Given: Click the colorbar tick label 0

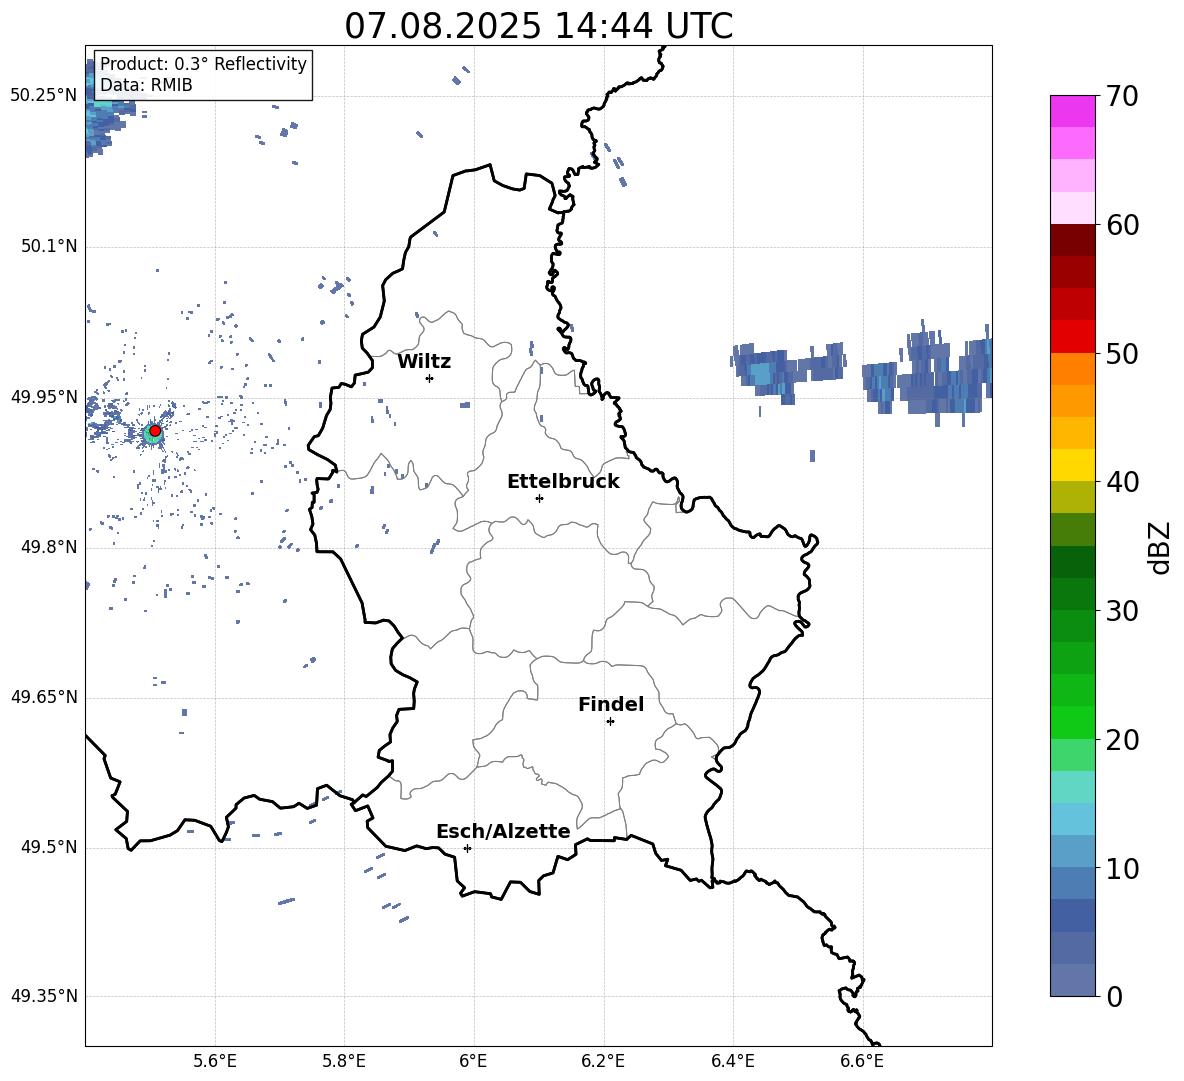Looking at the screenshot, I should pos(1114,997).
